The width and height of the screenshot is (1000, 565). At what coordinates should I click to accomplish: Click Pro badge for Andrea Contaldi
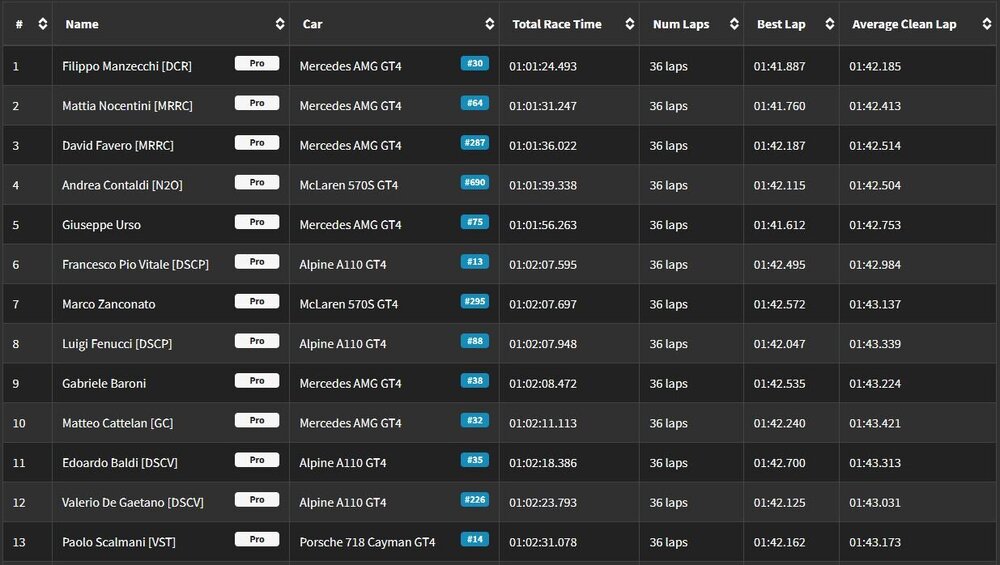click(x=257, y=182)
